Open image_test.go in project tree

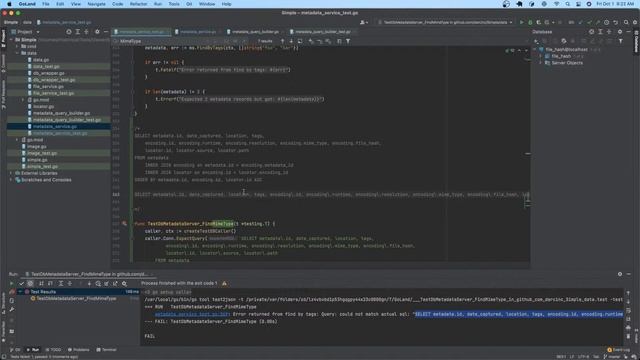coord(42,153)
